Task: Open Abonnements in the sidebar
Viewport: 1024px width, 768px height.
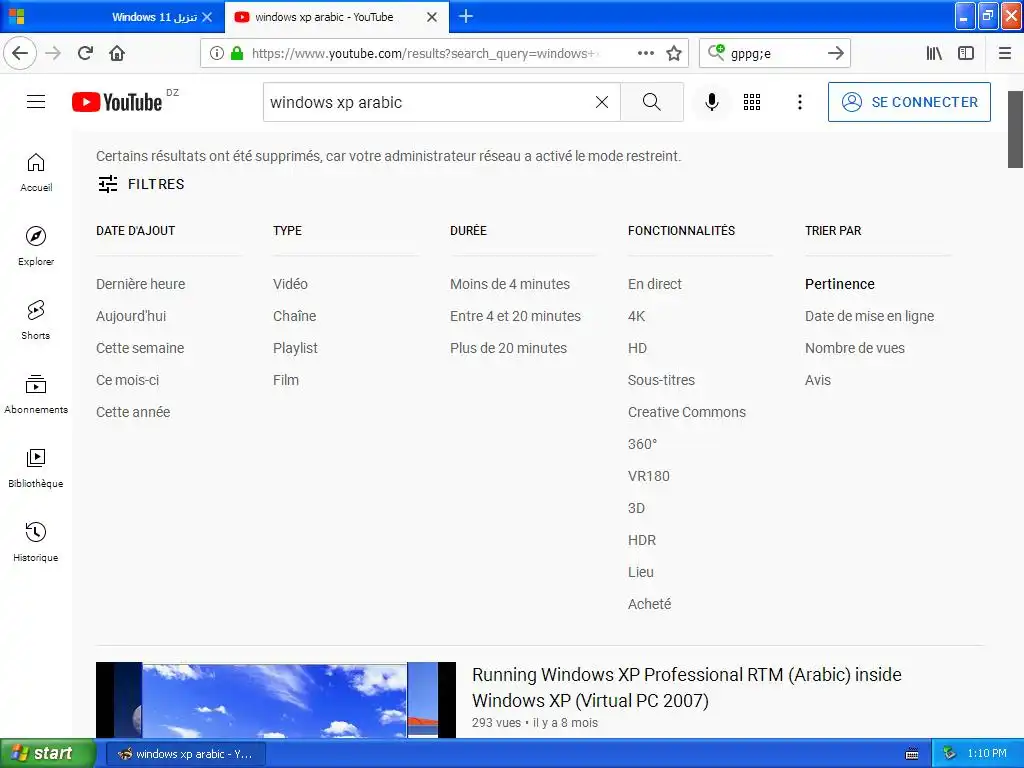Action: click(x=36, y=394)
